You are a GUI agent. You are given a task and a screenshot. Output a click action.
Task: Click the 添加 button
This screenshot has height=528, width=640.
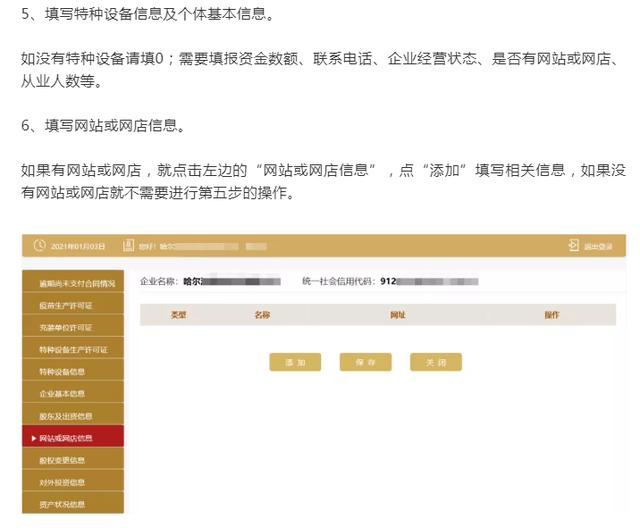point(295,362)
